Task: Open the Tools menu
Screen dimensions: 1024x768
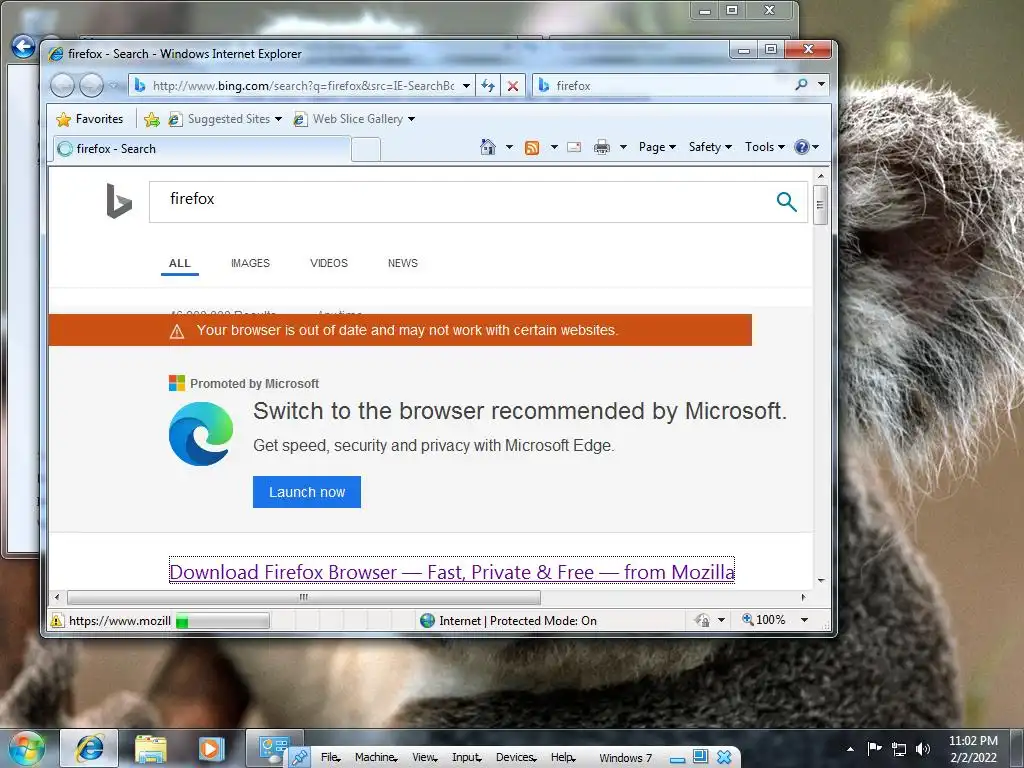Action: [765, 147]
